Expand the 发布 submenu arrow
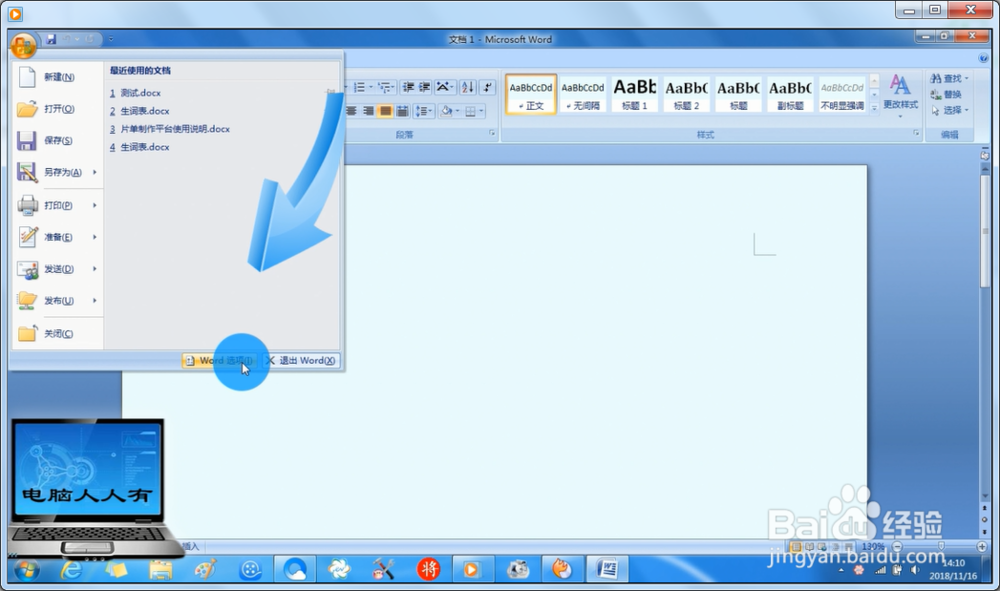Screen dimensions: 1000x591 coord(95,301)
